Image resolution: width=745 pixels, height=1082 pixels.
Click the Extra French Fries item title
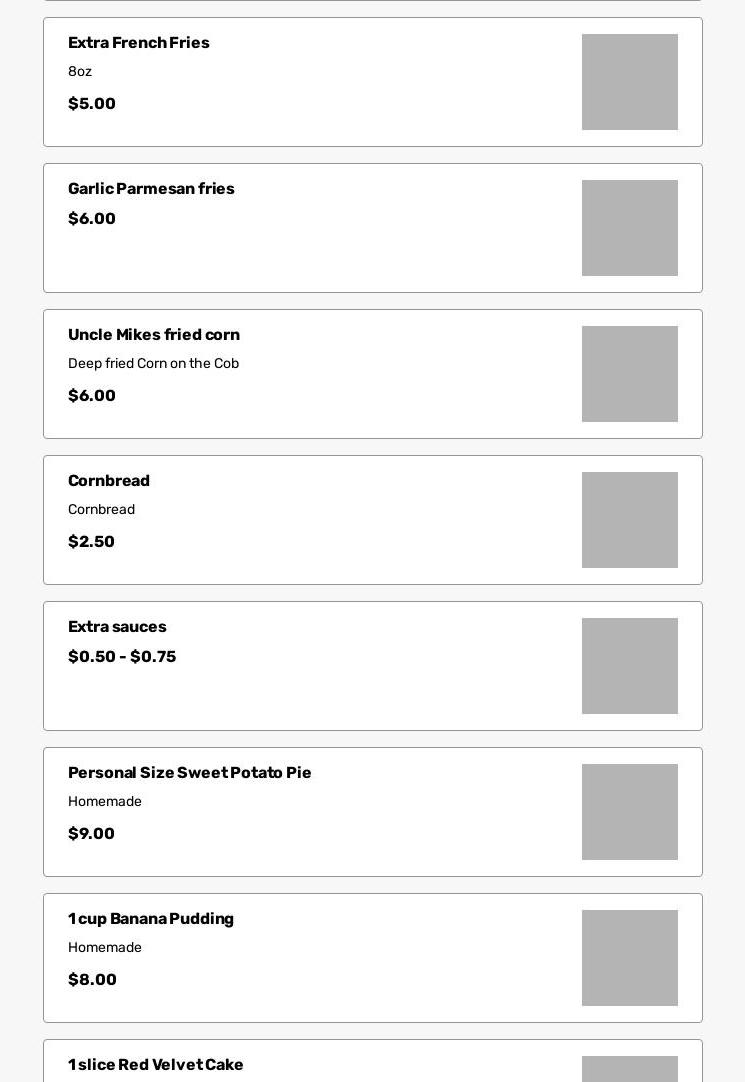point(138,43)
